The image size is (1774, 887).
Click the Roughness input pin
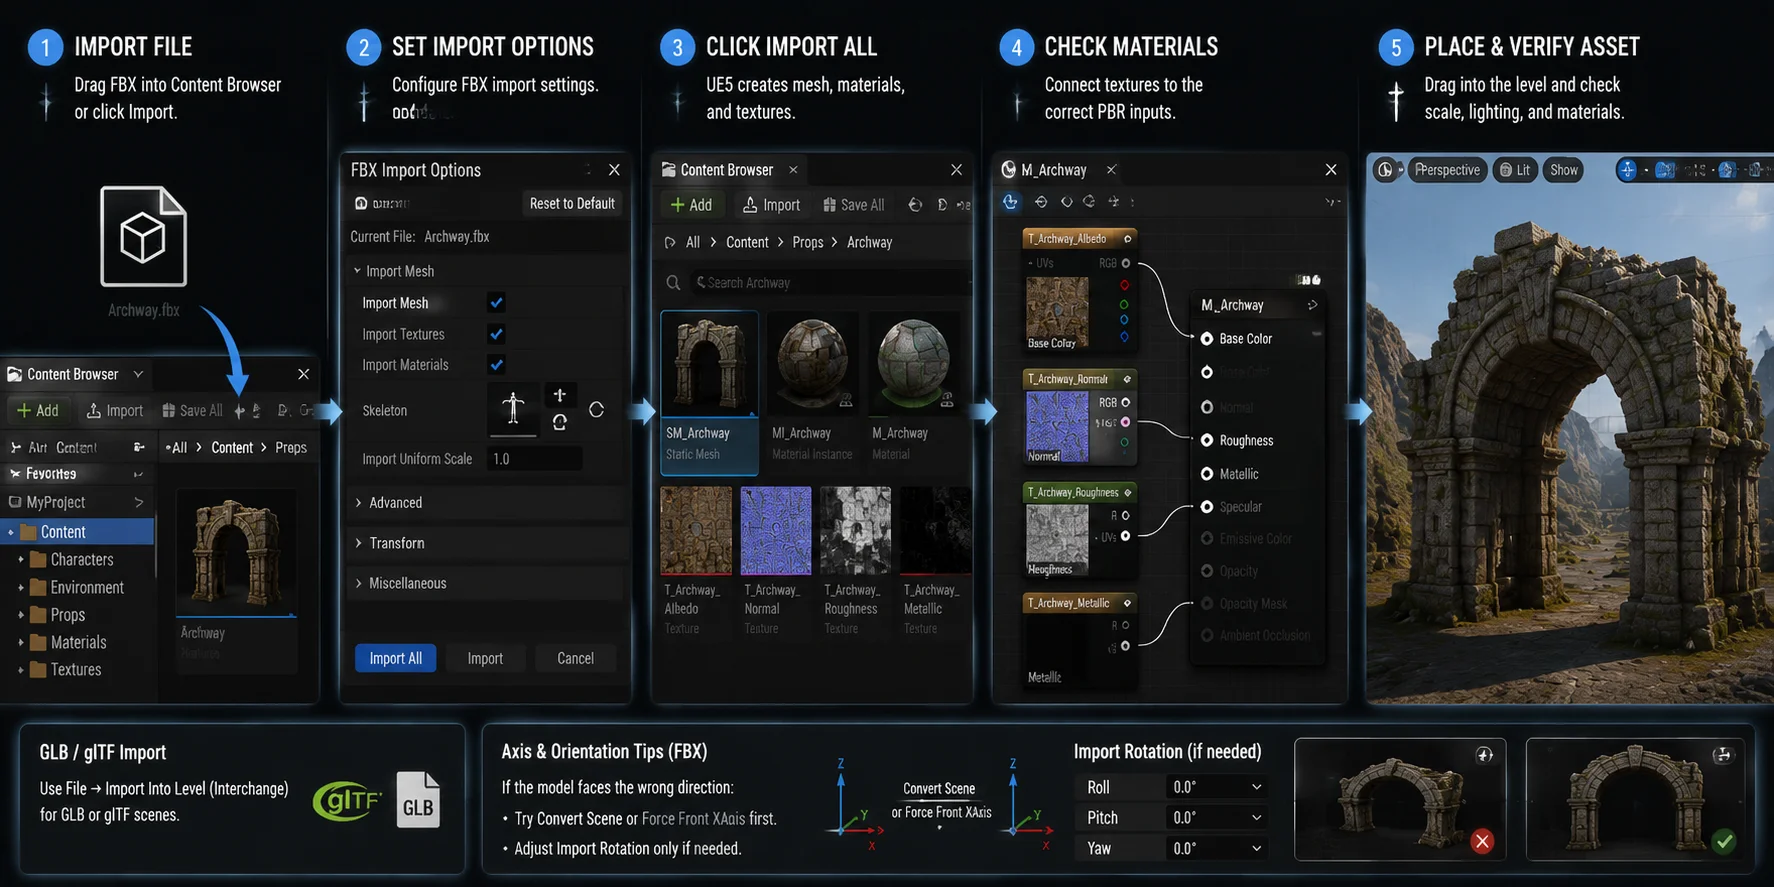click(1207, 440)
